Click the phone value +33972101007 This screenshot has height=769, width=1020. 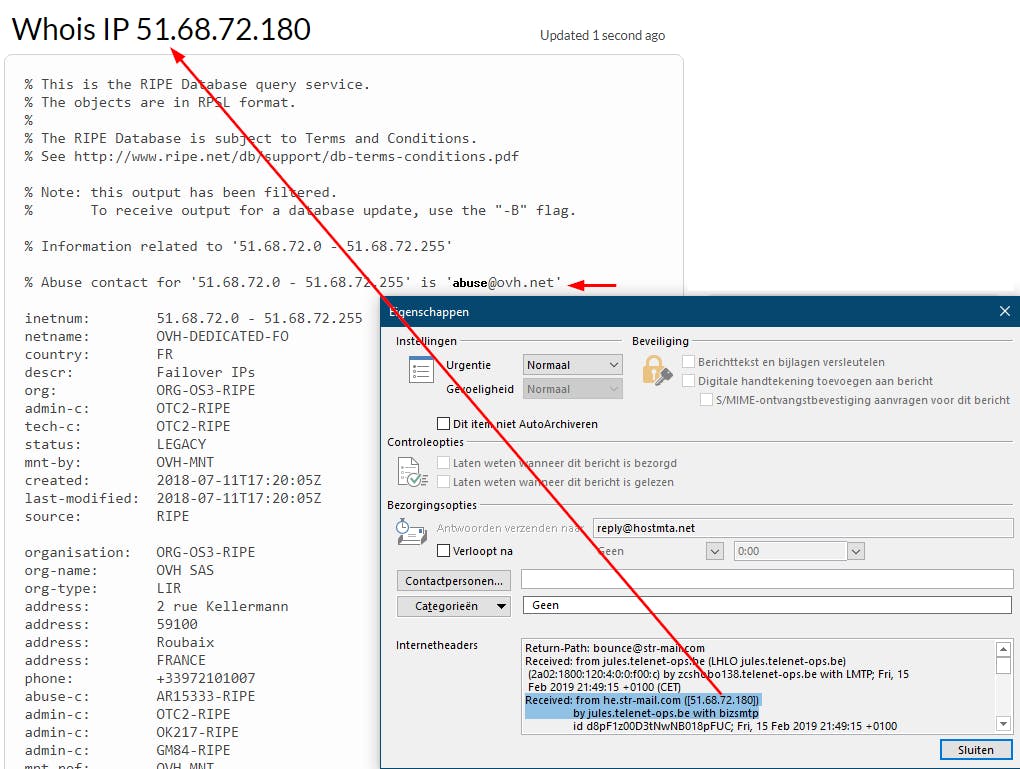(206, 678)
